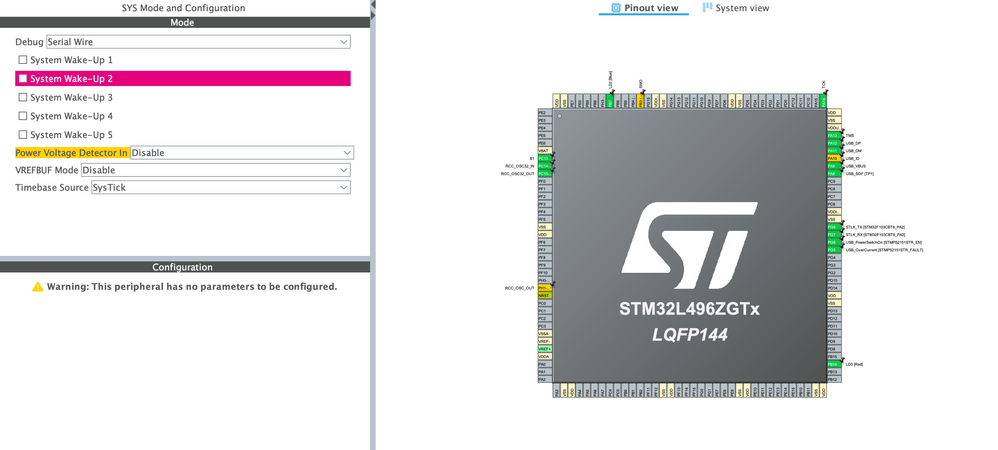Click the yellow PB3 pin labeled SWO
The height and width of the screenshot is (450, 998).
(640, 101)
